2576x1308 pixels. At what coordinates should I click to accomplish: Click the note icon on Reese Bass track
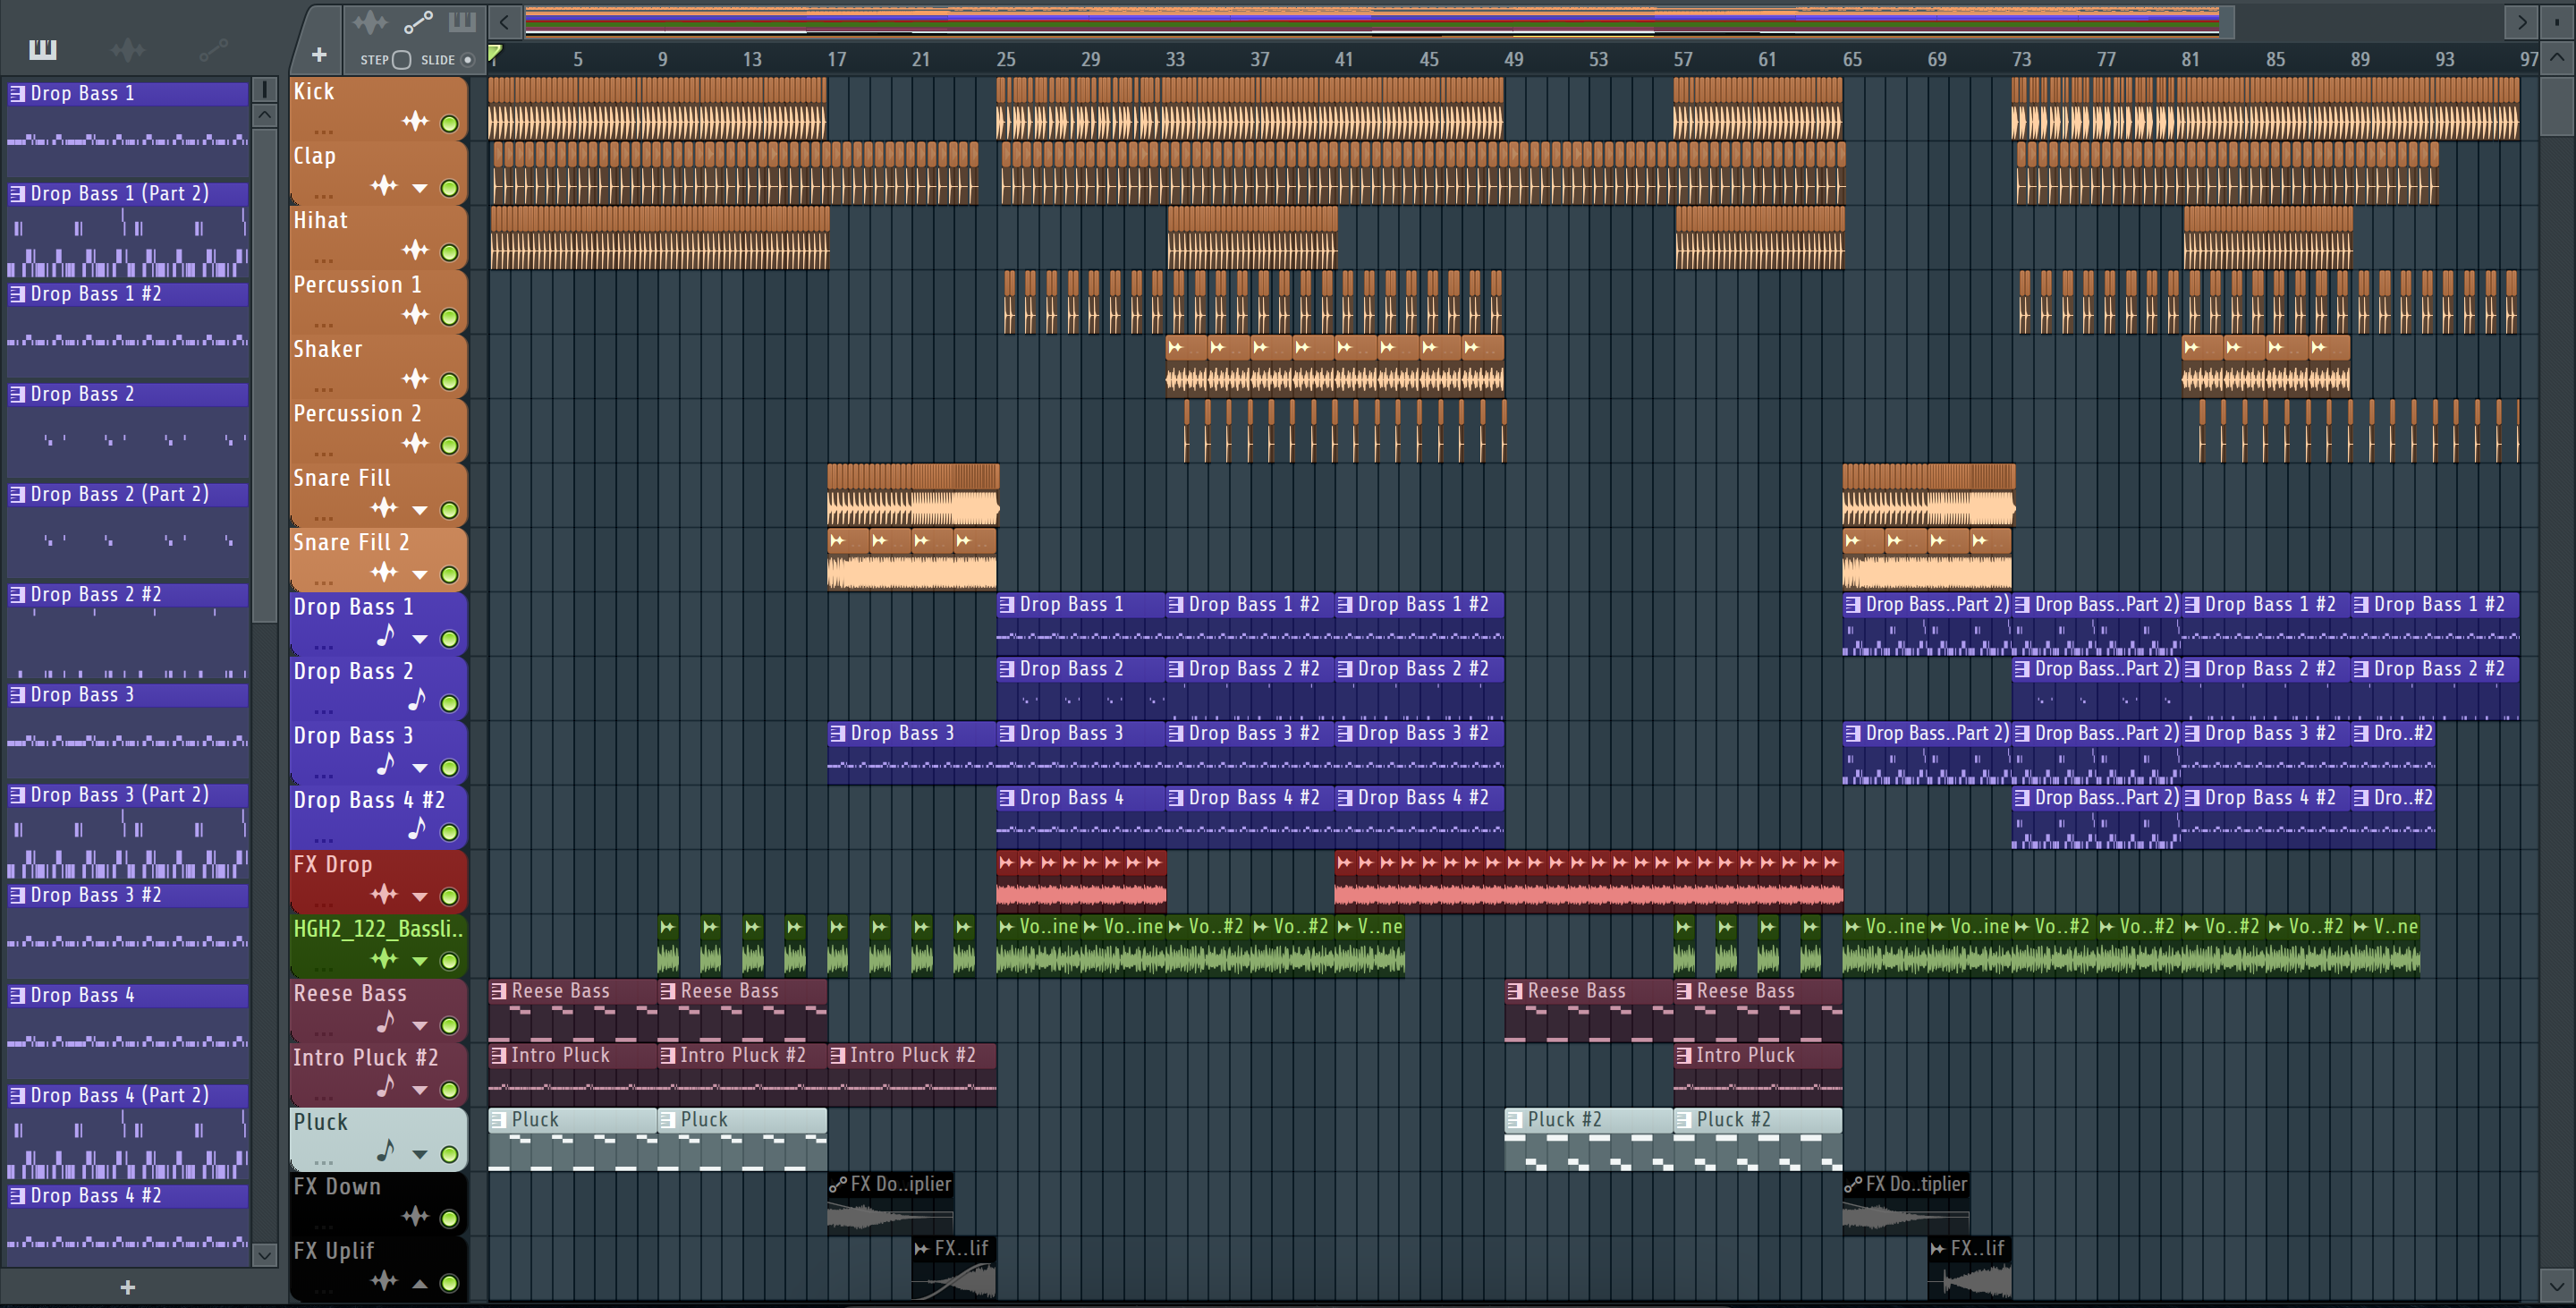point(386,1021)
